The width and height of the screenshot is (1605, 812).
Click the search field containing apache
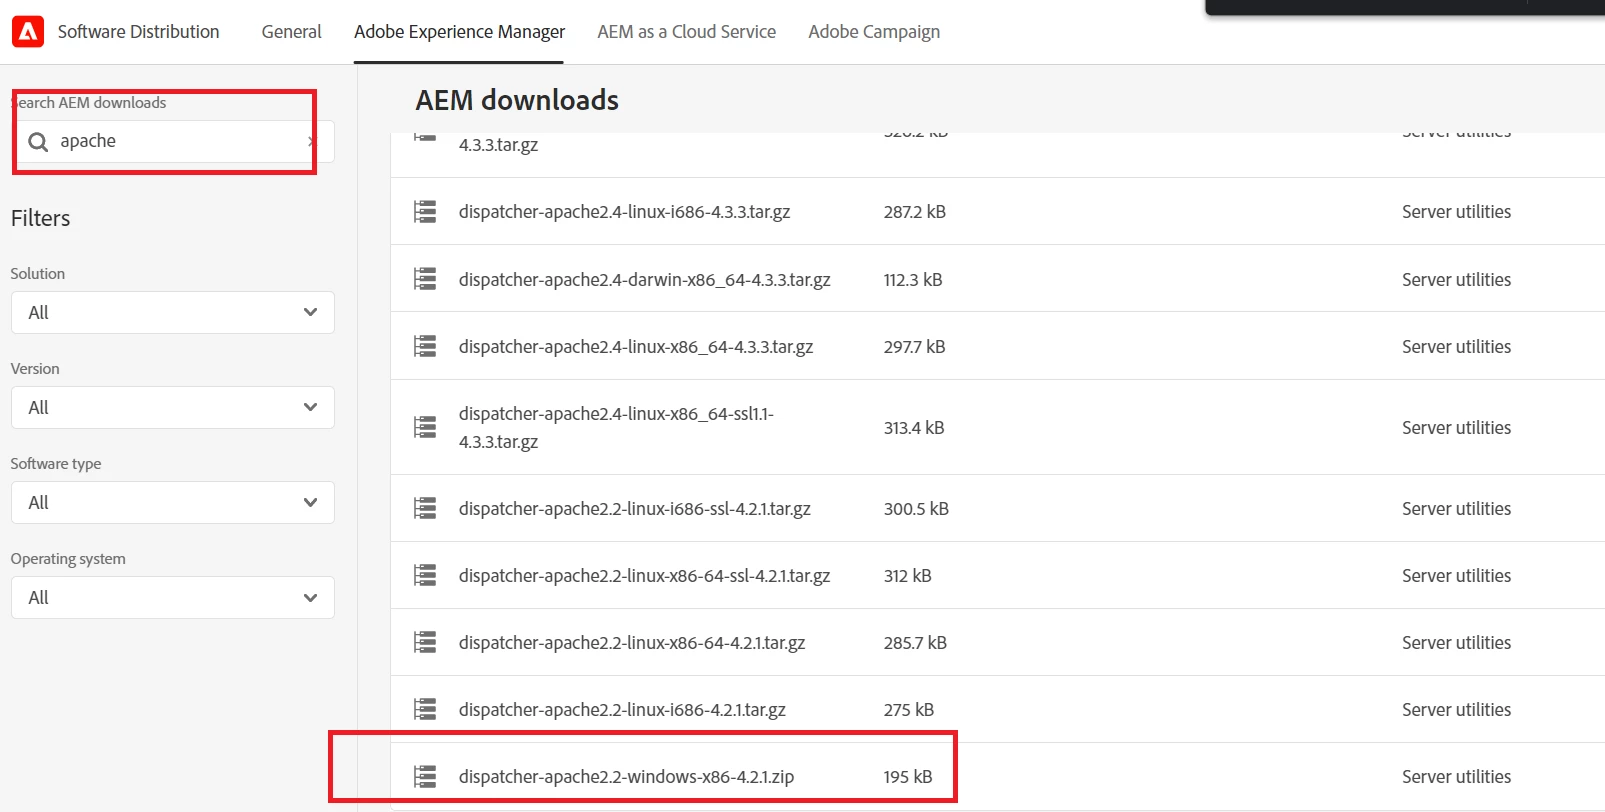pyautogui.click(x=173, y=141)
